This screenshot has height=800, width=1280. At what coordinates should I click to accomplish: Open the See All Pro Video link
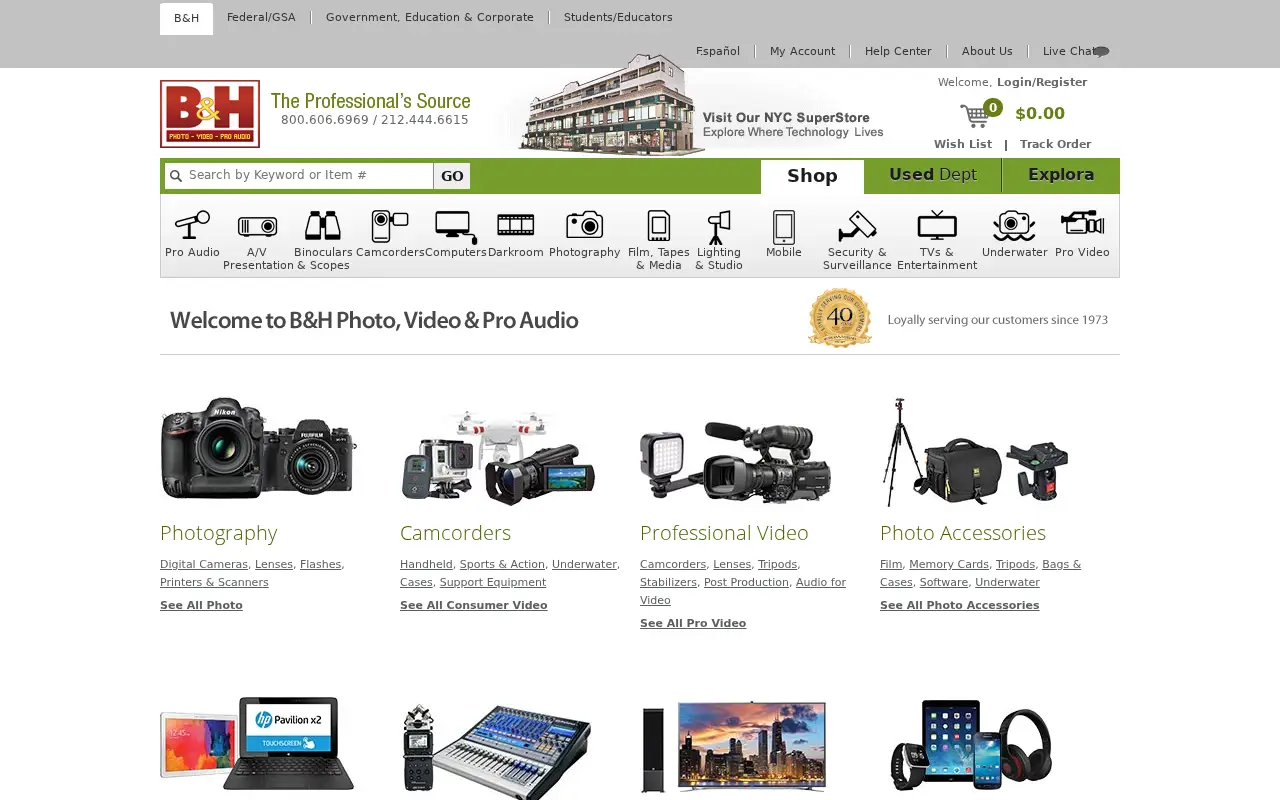[693, 623]
